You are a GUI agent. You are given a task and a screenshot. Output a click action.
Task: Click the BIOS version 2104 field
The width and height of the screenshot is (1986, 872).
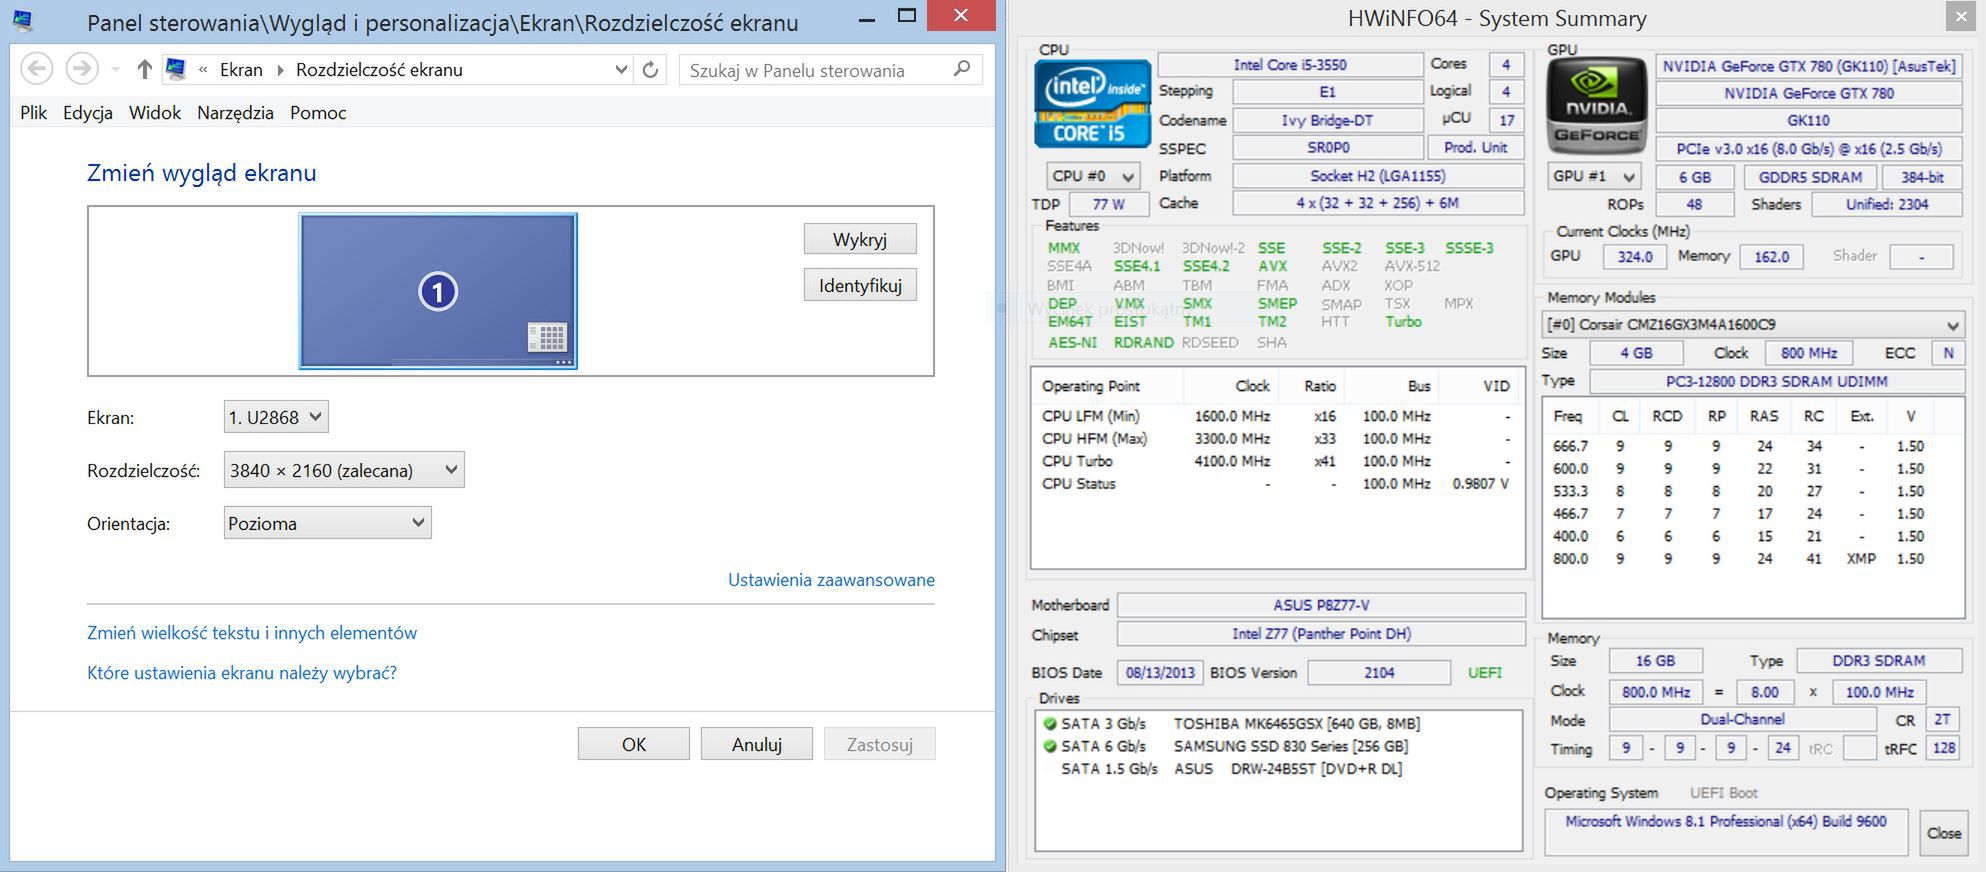click(1379, 673)
